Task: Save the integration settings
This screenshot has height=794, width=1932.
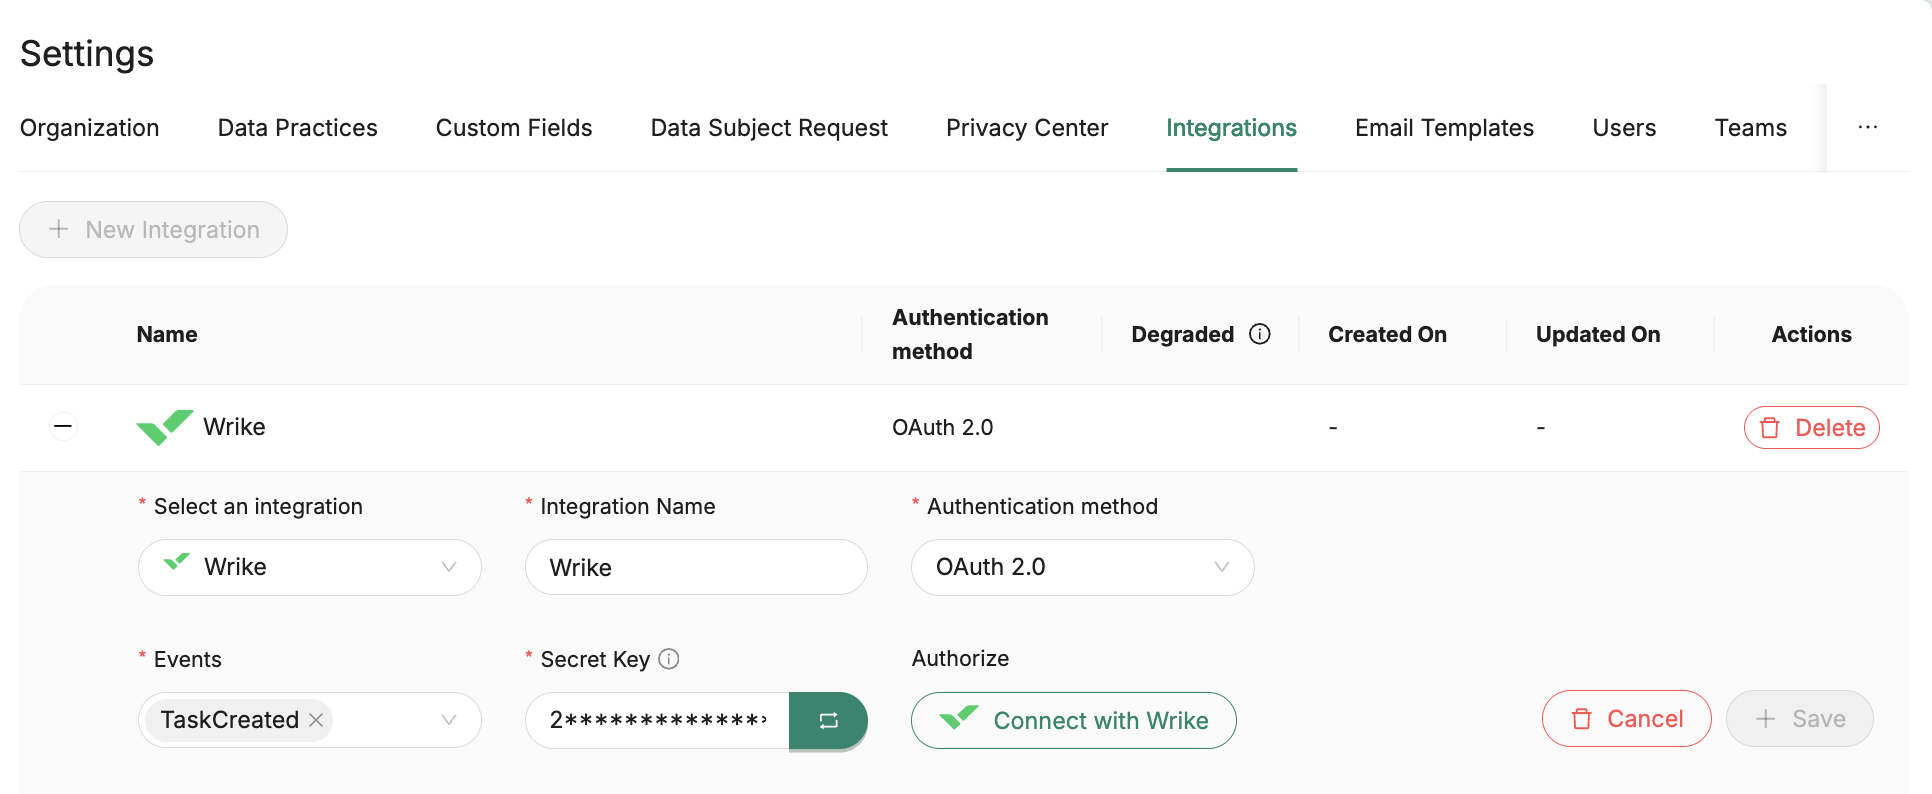Action: (1799, 719)
